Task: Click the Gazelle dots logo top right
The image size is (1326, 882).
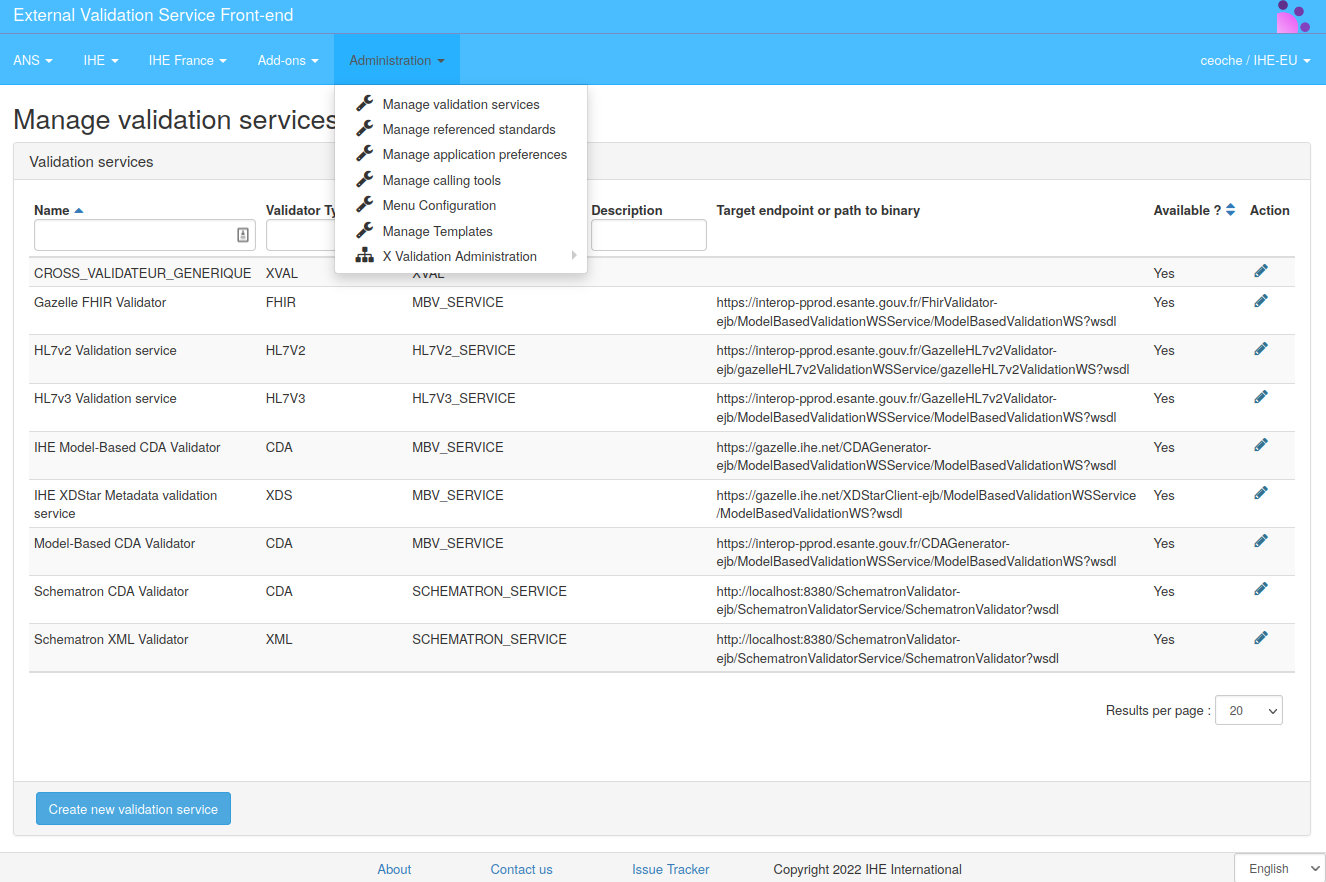Action: tap(1293, 17)
